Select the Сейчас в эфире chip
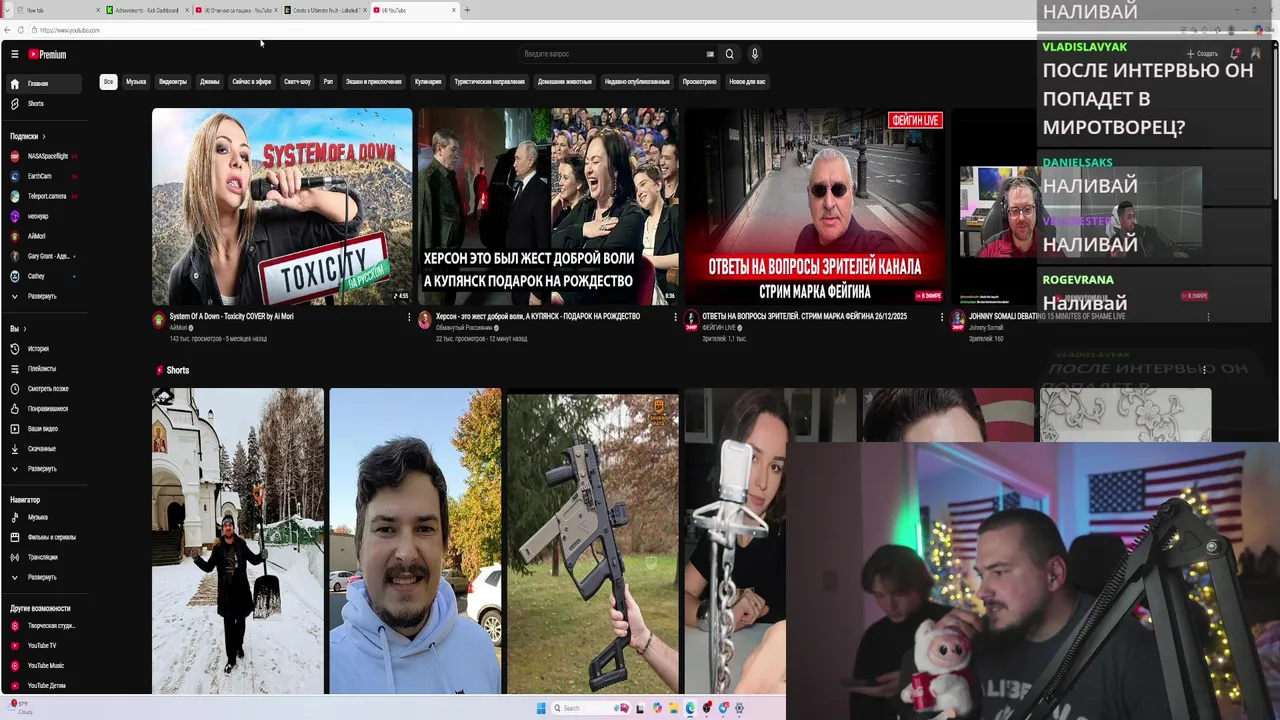This screenshot has width=1280, height=720. point(251,82)
